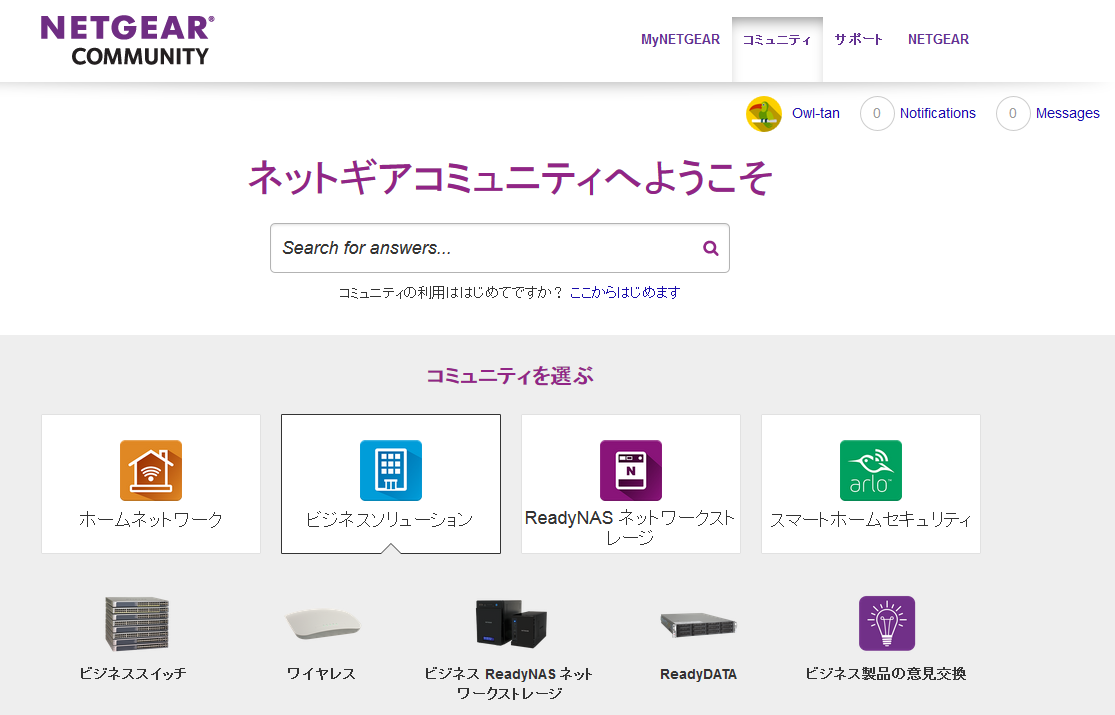The image size is (1115, 715).
Task: Open the black ReadyNAS devices image
Action: [x=511, y=623]
